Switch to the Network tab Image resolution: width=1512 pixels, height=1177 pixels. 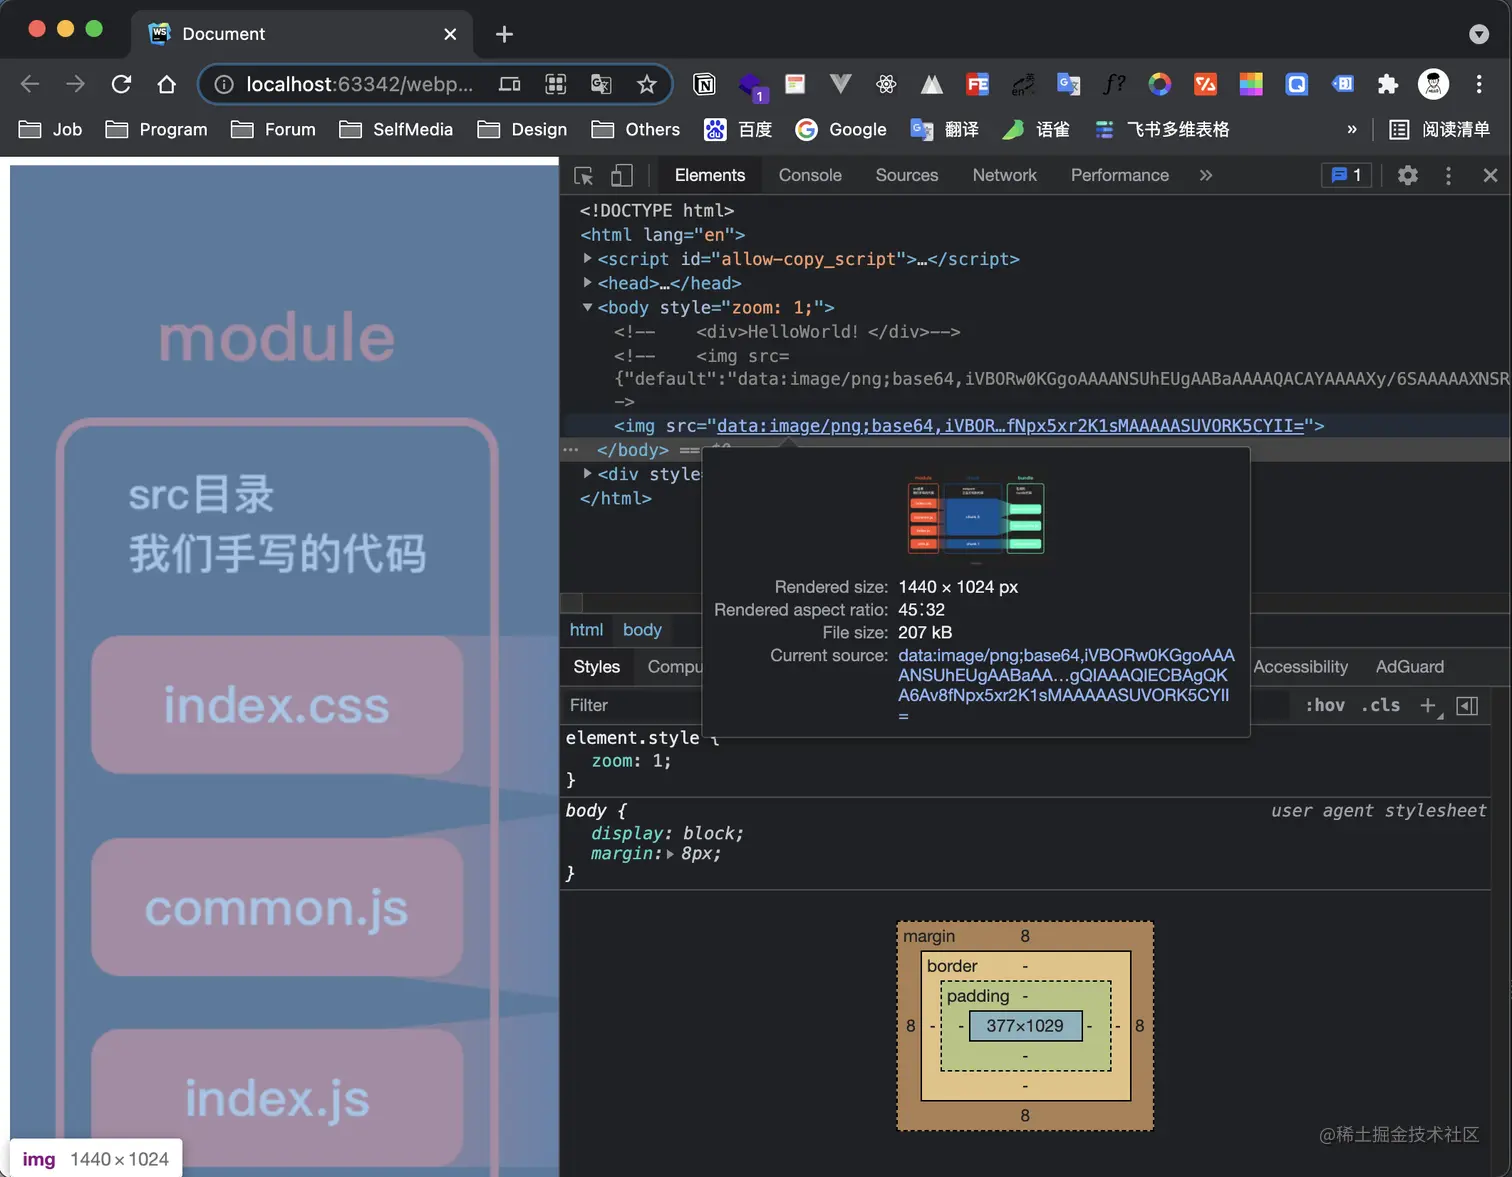point(1004,175)
